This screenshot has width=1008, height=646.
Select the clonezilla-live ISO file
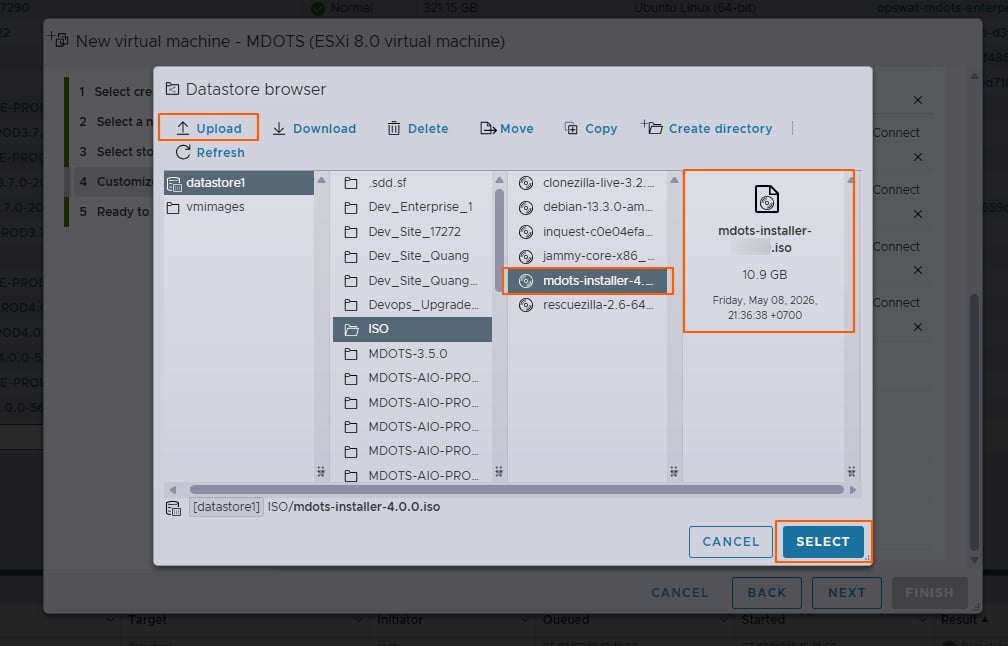[587, 183]
